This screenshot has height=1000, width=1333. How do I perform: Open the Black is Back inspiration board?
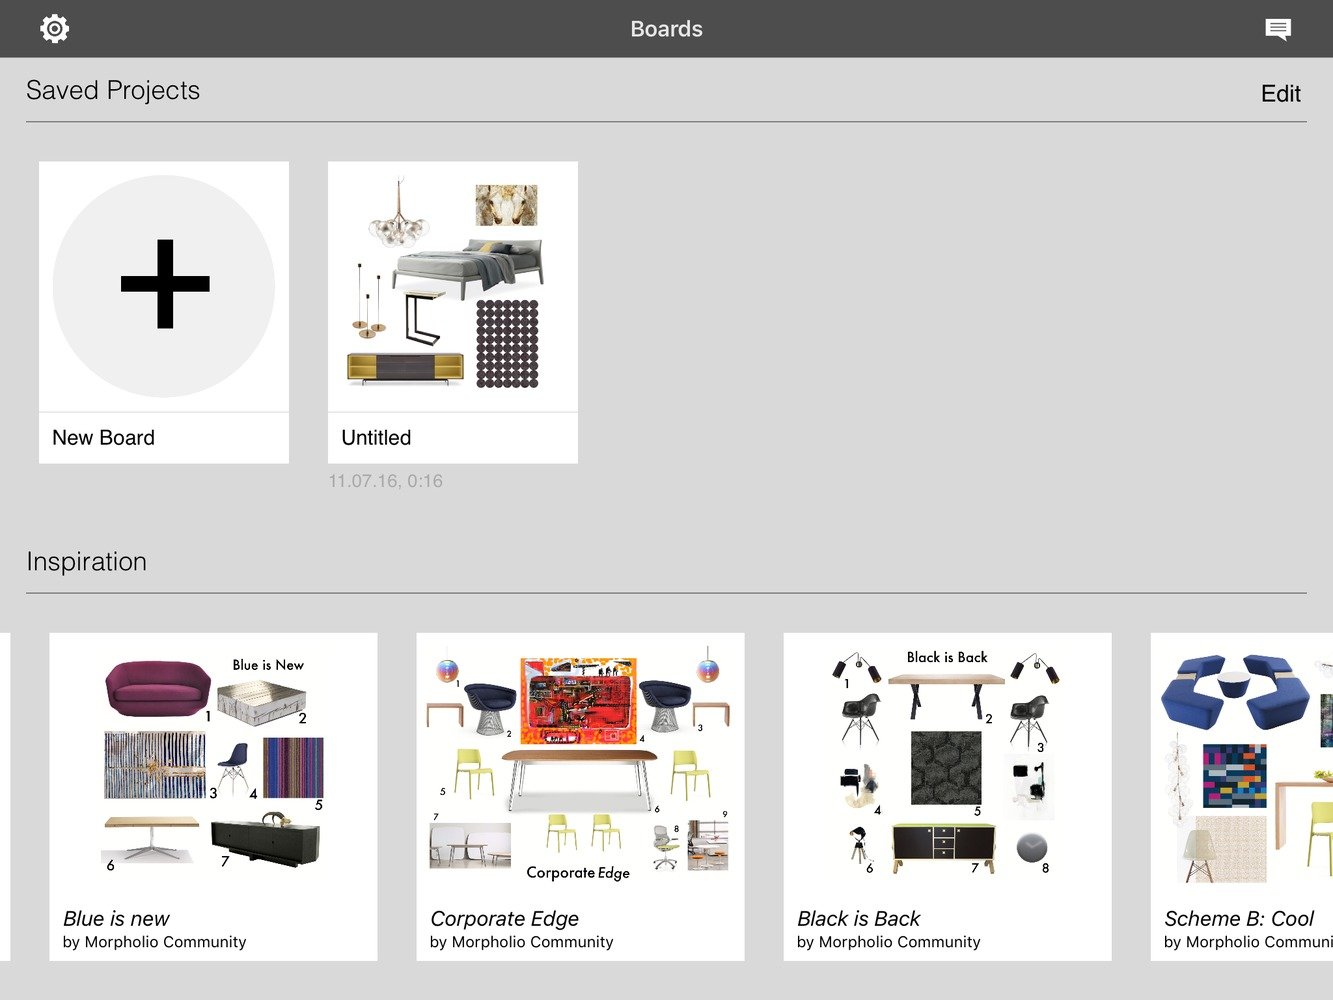pyautogui.click(x=947, y=770)
